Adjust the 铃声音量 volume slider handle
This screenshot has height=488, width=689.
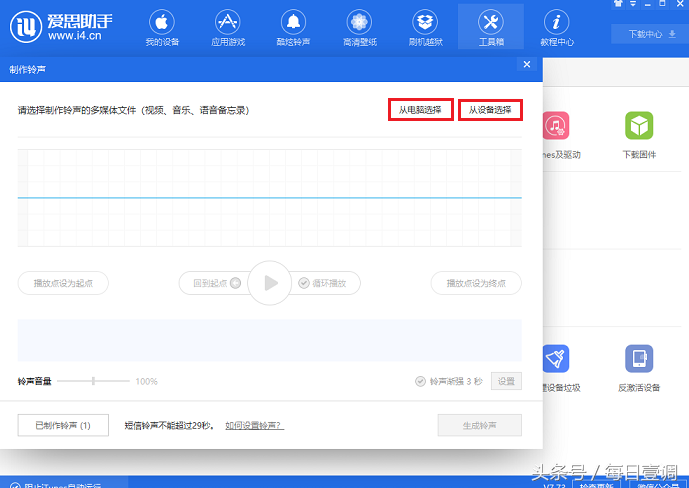[x=93, y=381]
